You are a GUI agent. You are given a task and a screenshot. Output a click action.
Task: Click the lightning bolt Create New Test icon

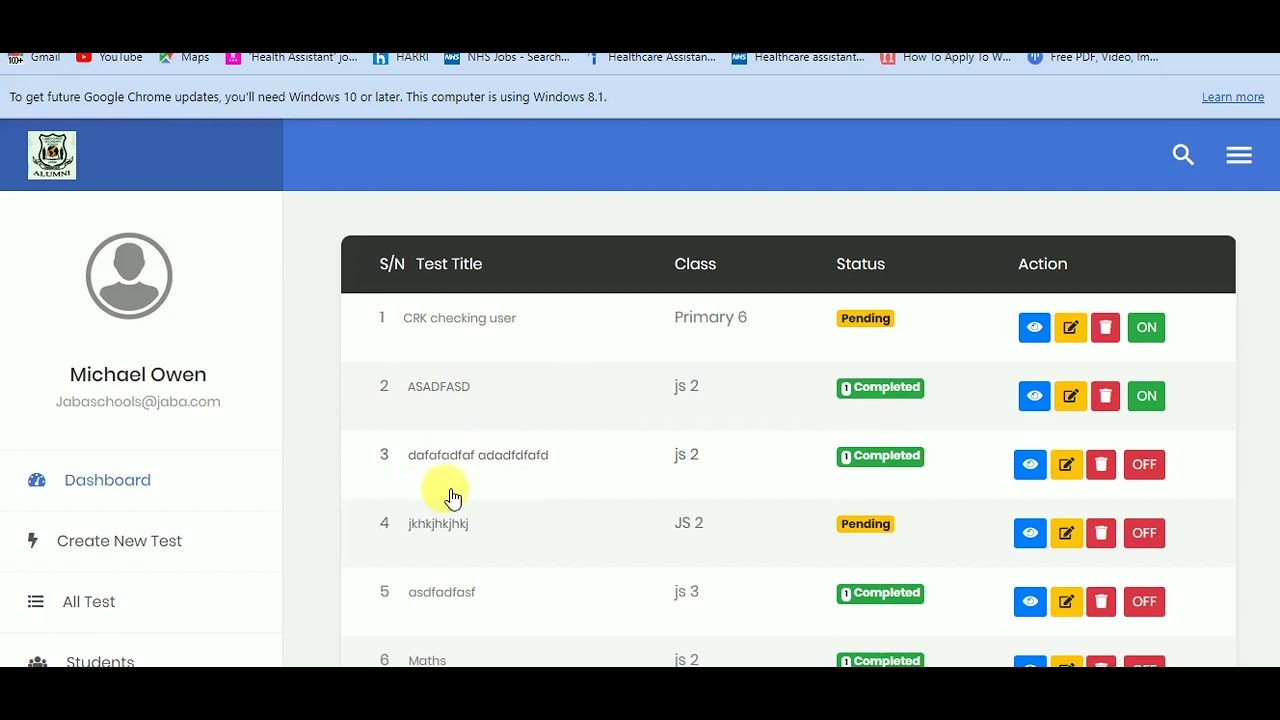32,541
